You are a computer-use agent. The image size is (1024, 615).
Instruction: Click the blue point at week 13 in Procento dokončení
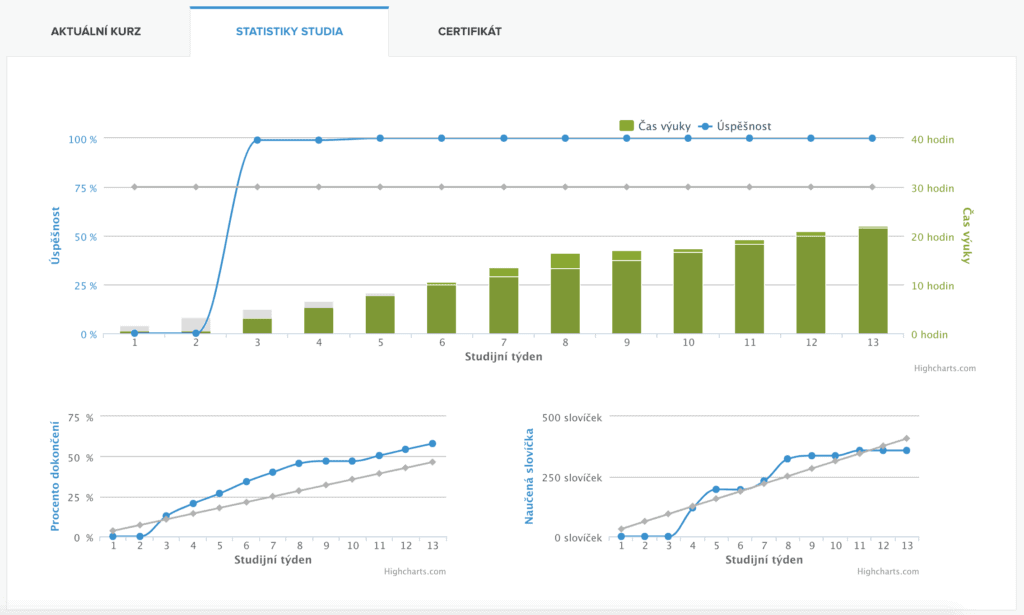point(430,441)
